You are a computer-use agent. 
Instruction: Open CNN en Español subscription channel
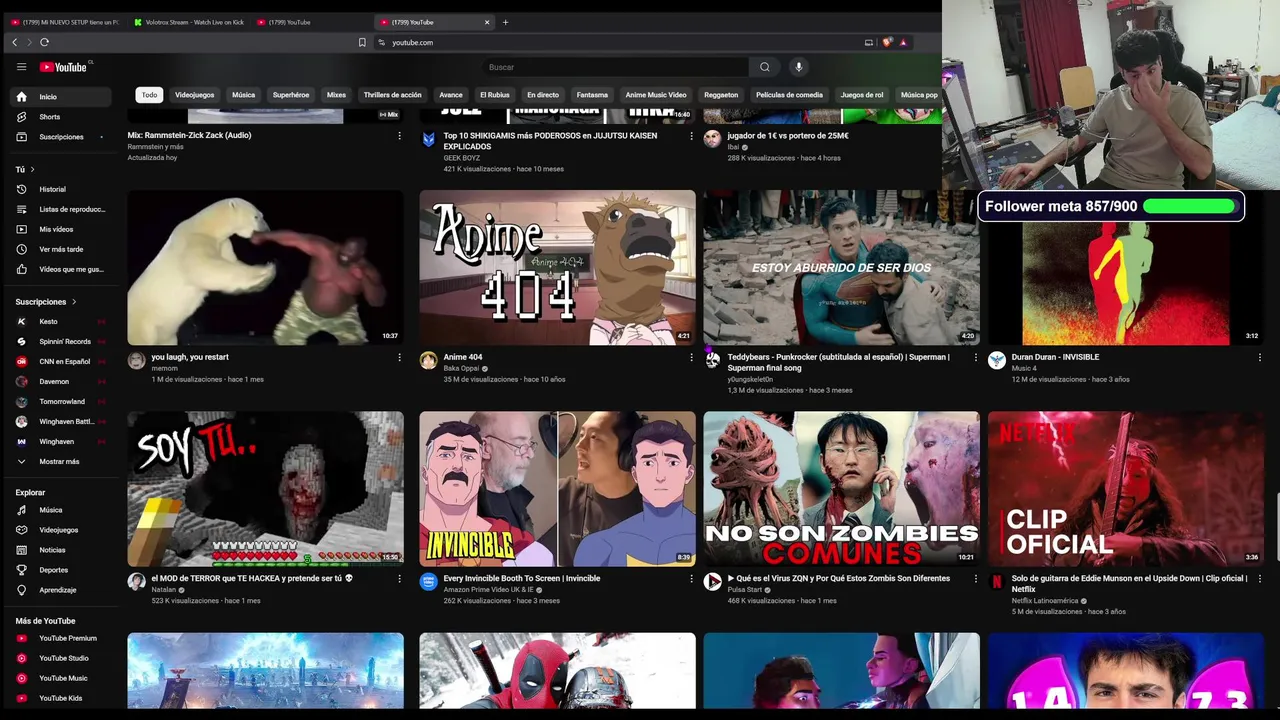[x=60, y=361]
